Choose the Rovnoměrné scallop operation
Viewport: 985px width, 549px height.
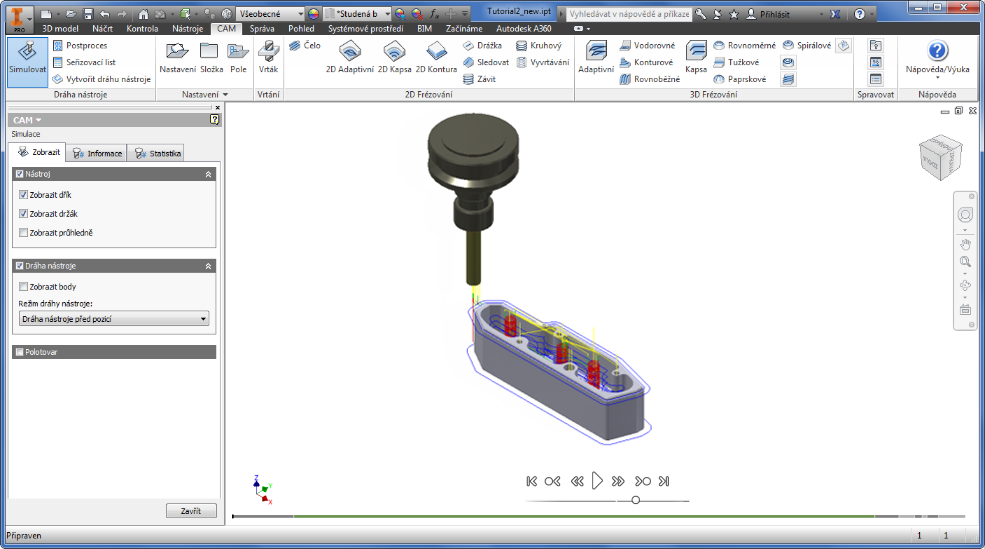coord(744,45)
